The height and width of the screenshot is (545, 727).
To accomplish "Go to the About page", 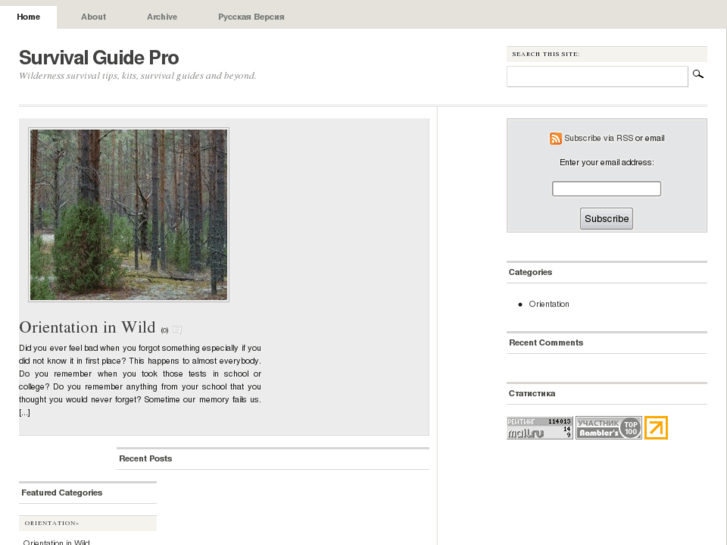I will [x=93, y=17].
